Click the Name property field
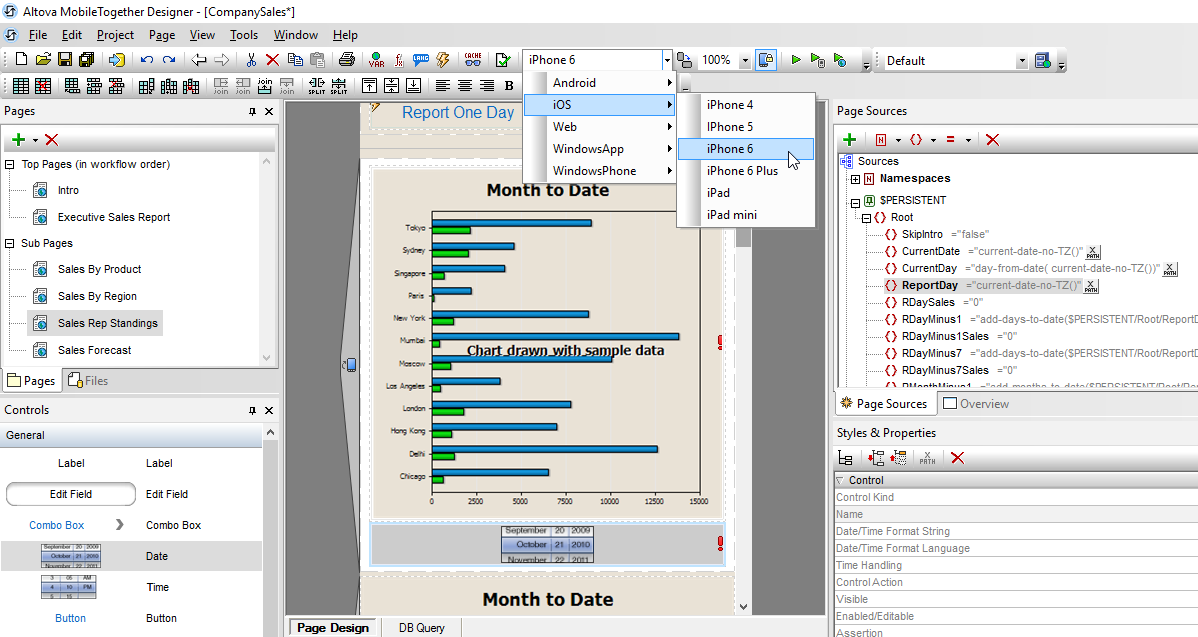Screen dimensions: 1198x637 pyautogui.click(x=1016, y=514)
